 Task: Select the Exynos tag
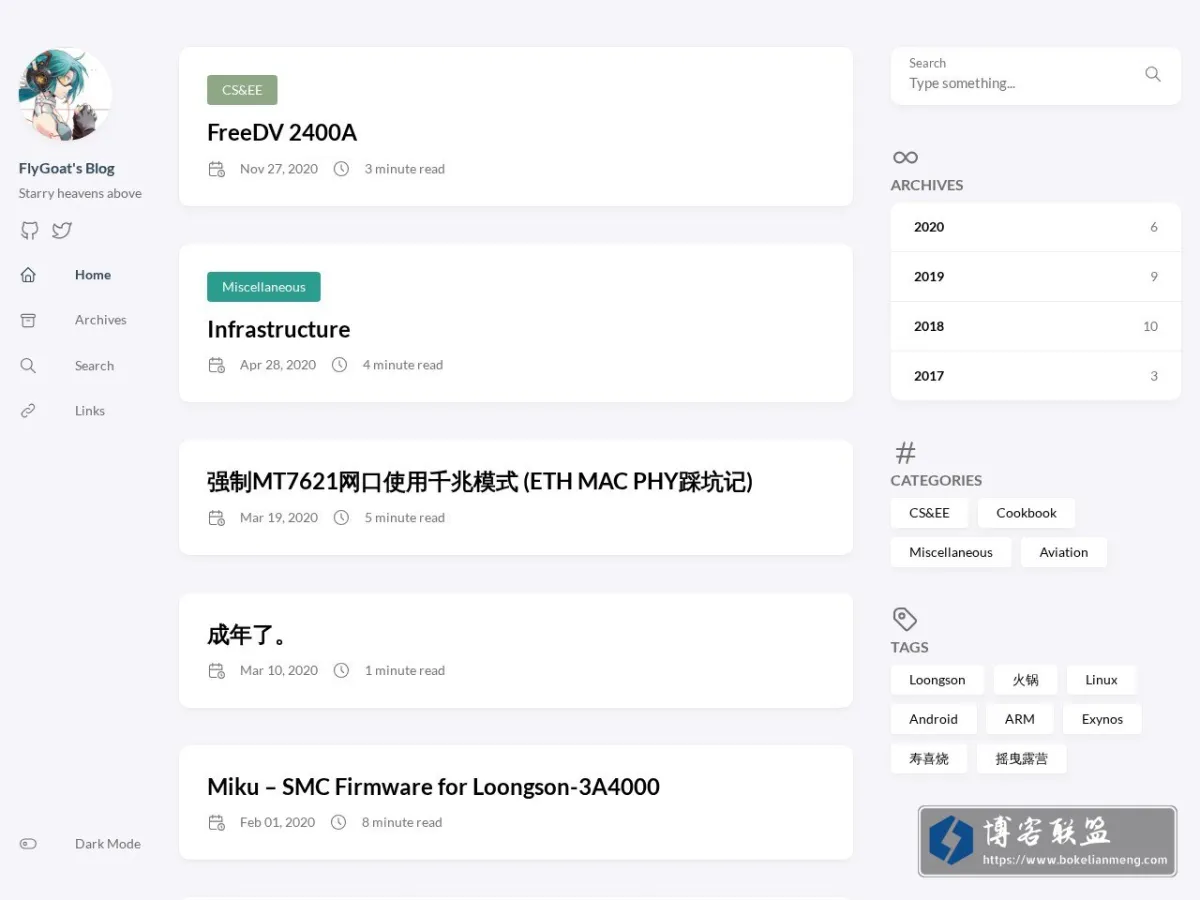[x=1102, y=719]
